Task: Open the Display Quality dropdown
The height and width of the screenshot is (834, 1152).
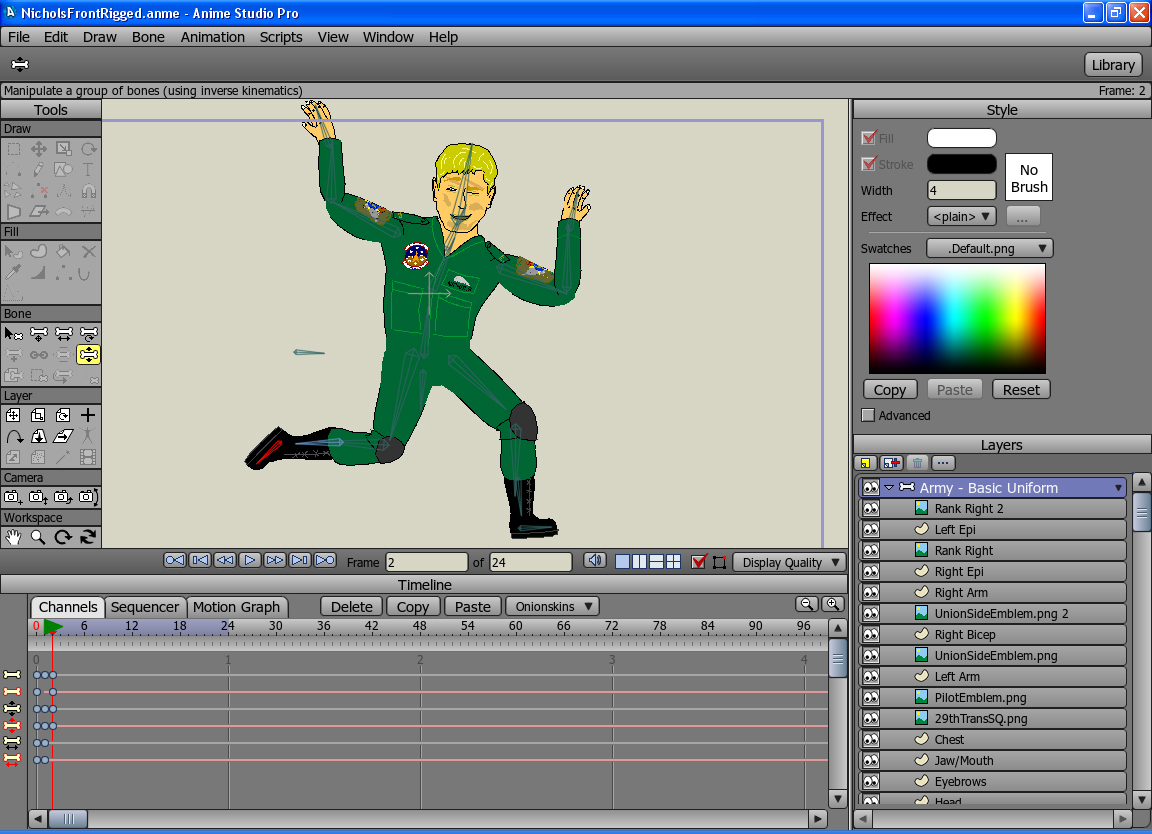Action: point(789,562)
